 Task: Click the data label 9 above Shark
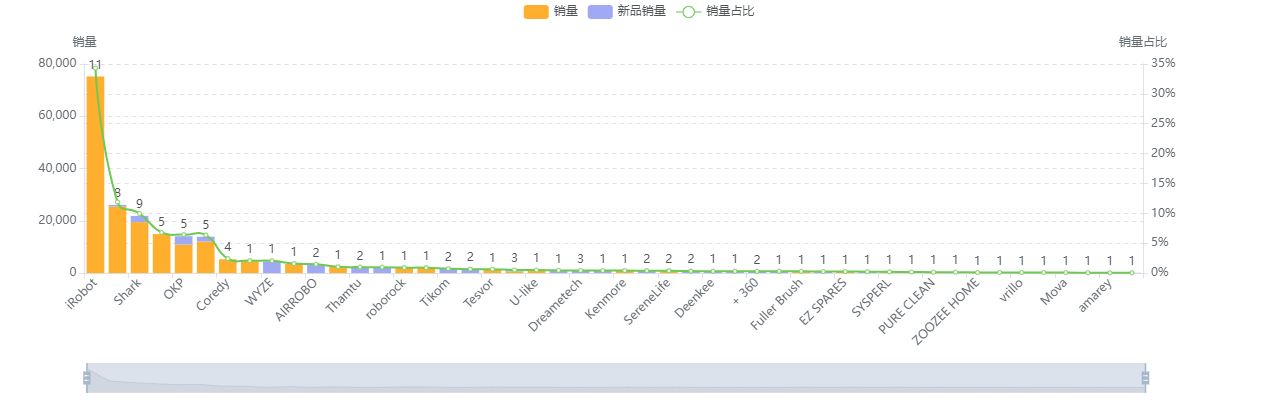point(139,204)
